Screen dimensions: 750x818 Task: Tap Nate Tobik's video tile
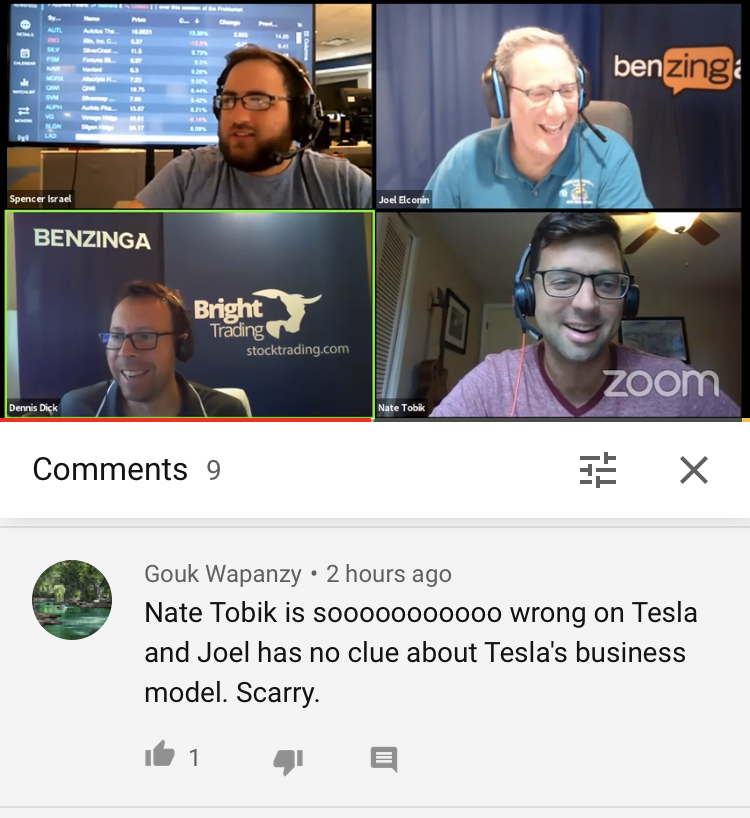point(559,314)
